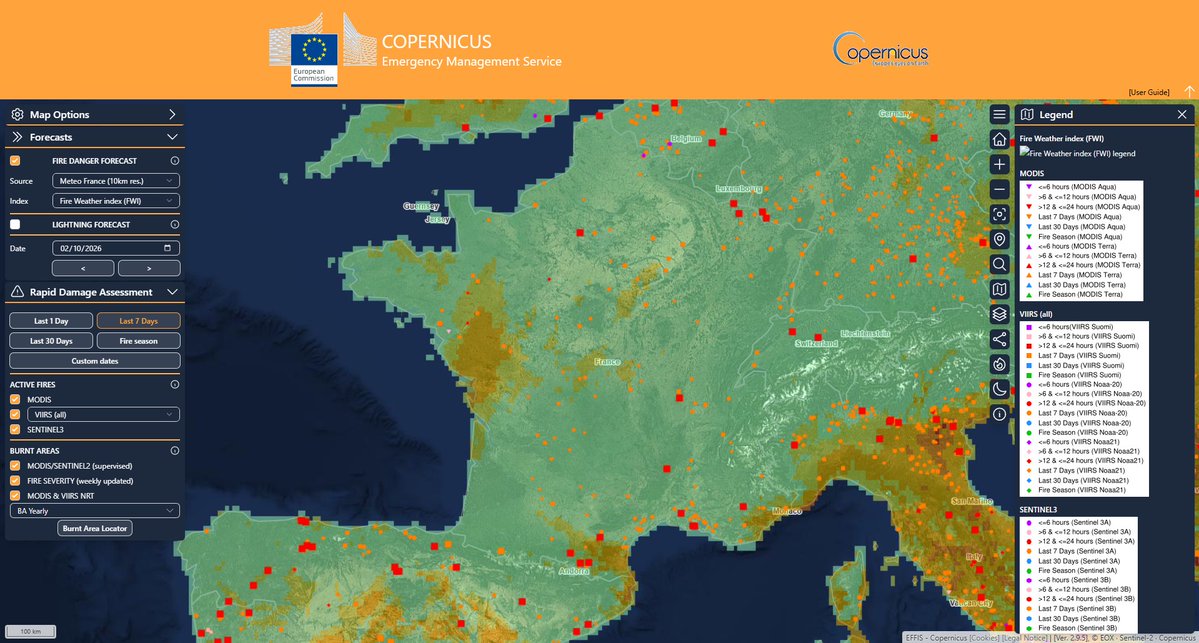Go to next date with > button
Viewport: 1199px width, 643px height.
pos(149,268)
